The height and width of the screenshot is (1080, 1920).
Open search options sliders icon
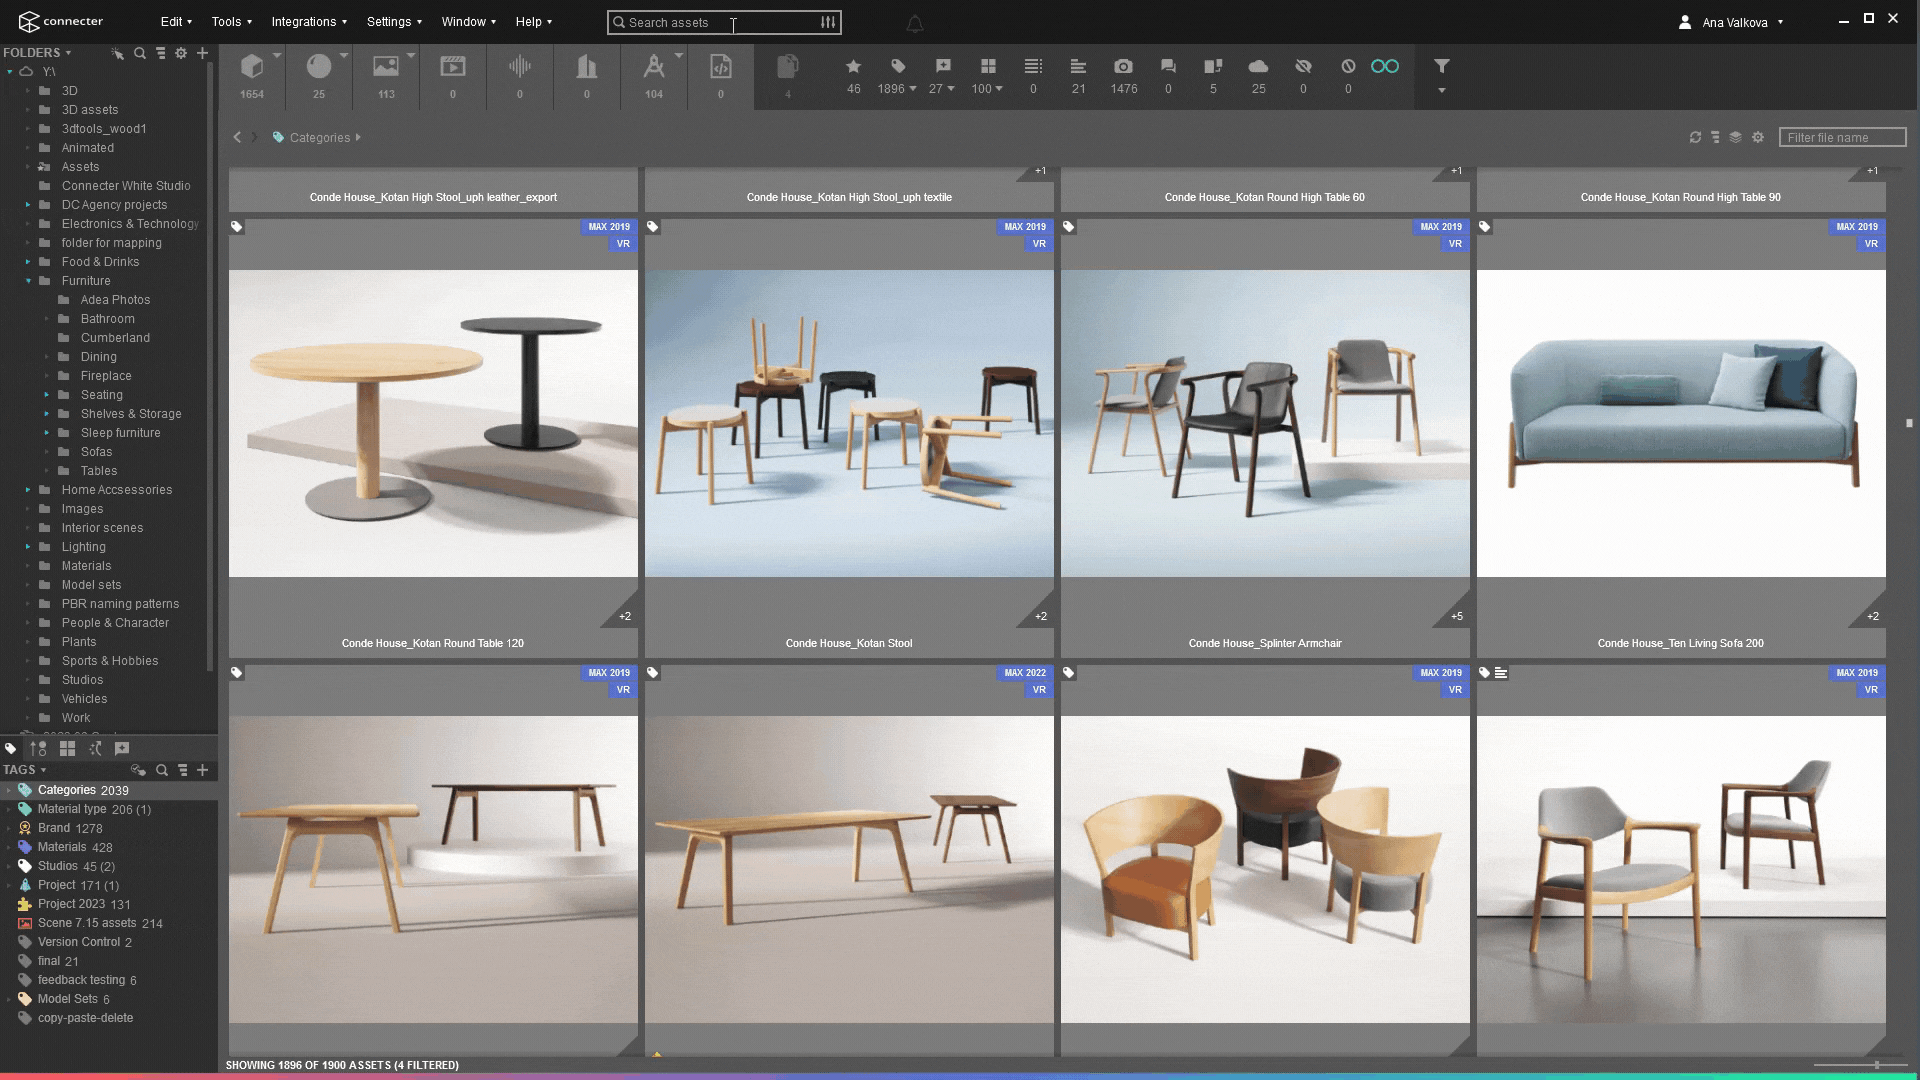[828, 22]
